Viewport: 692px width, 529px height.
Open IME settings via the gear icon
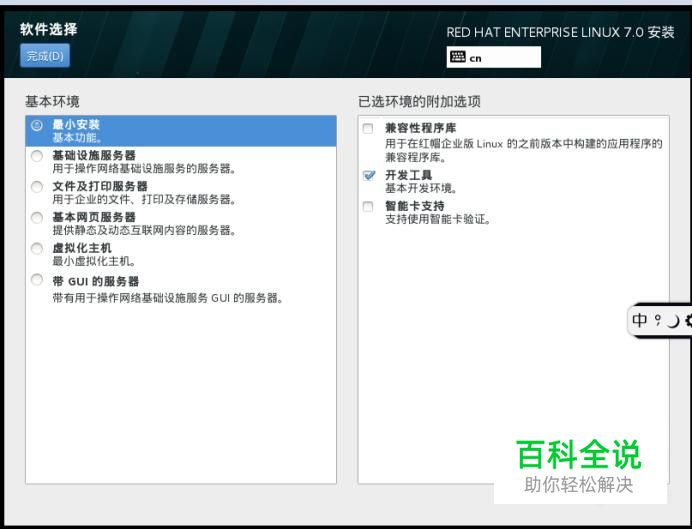pyautogui.click(x=688, y=320)
